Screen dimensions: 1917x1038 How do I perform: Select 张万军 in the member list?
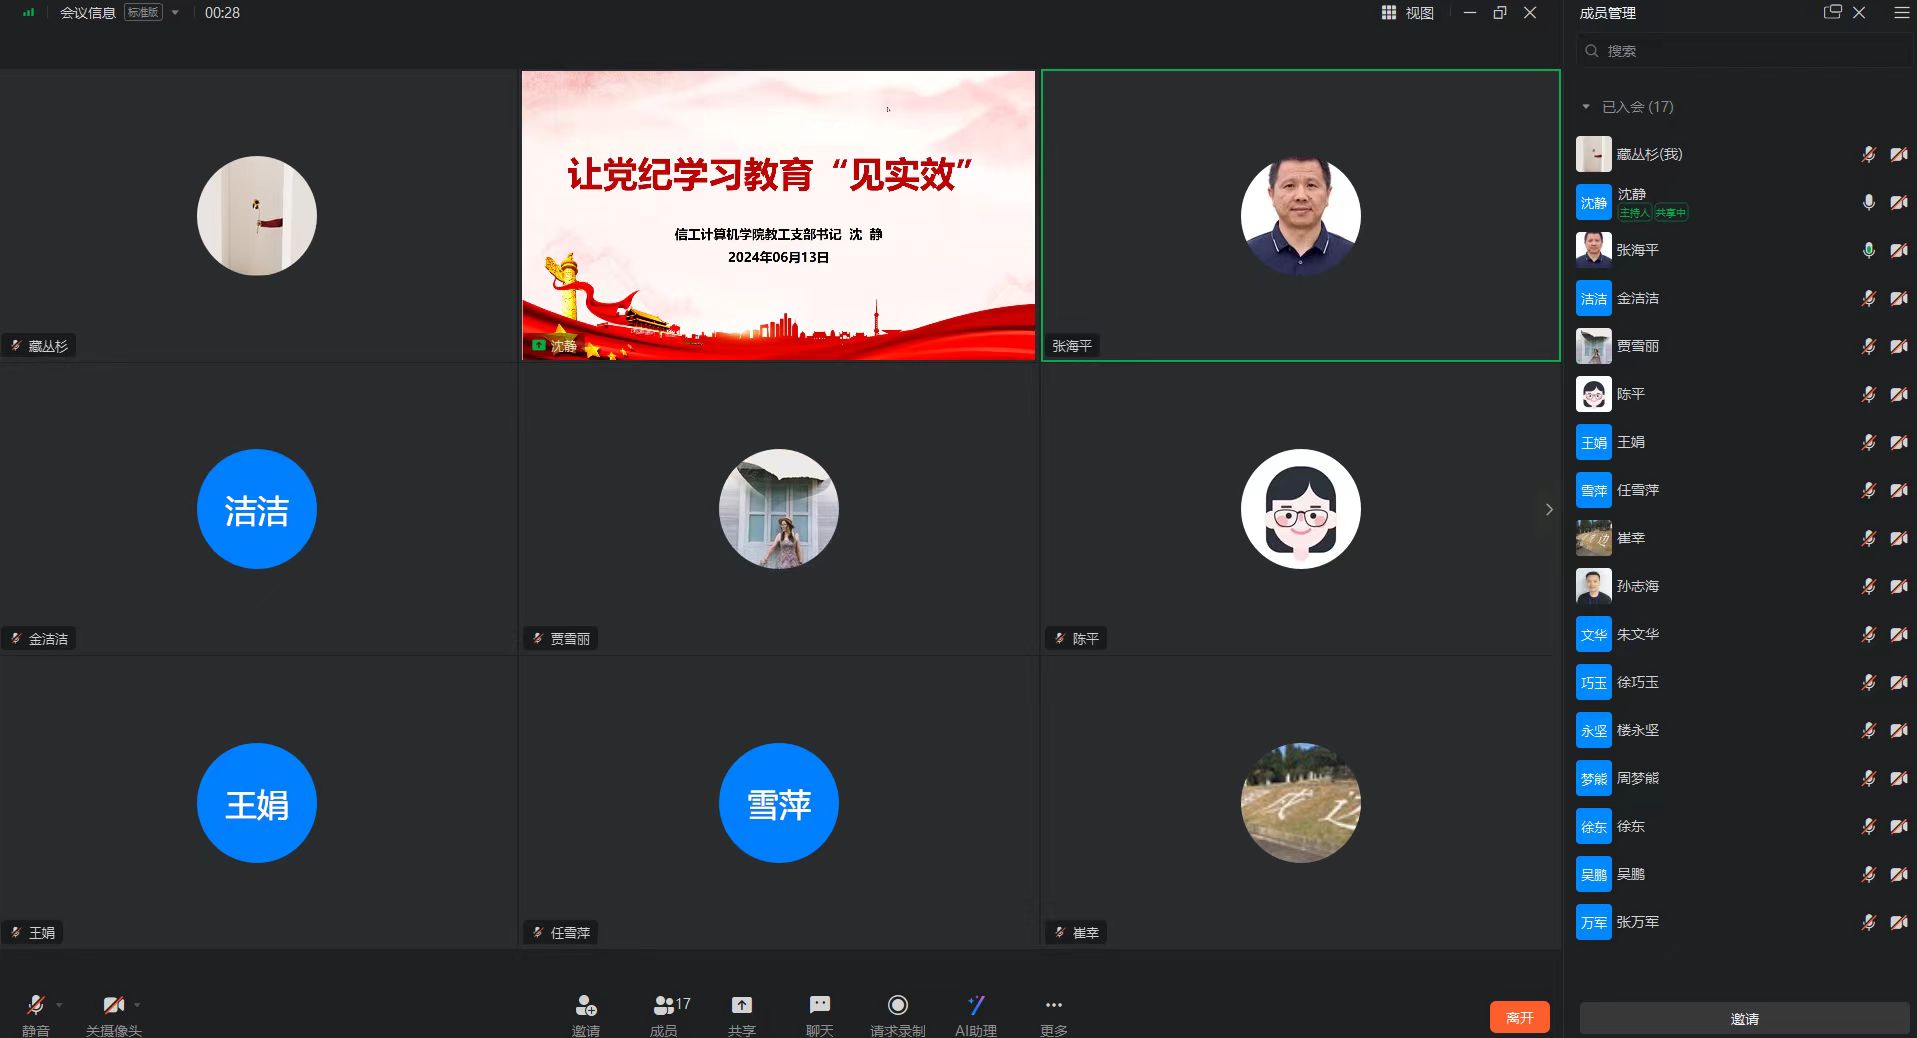click(1742, 922)
